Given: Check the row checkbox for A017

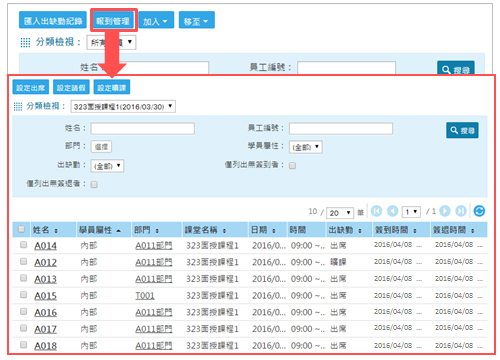Looking at the screenshot, I should point(23,328).
